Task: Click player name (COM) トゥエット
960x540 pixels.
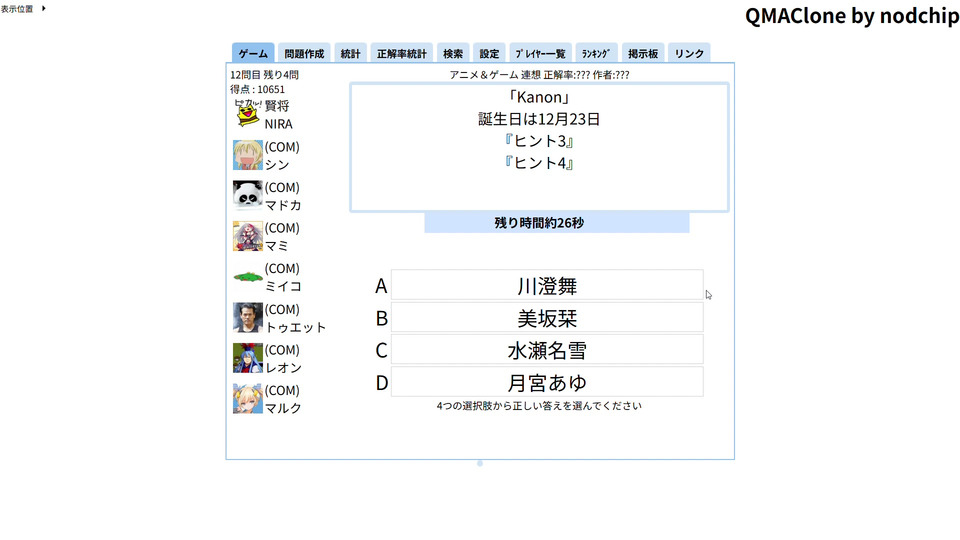Action: pos(295,318)
